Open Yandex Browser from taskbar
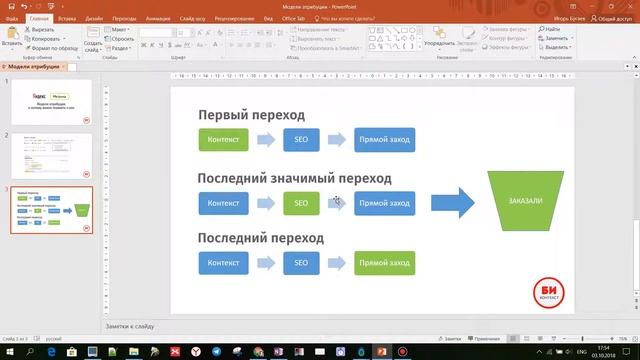Image resolution: width=640 pixels, height=360 pixels. [x=196, y=351]
